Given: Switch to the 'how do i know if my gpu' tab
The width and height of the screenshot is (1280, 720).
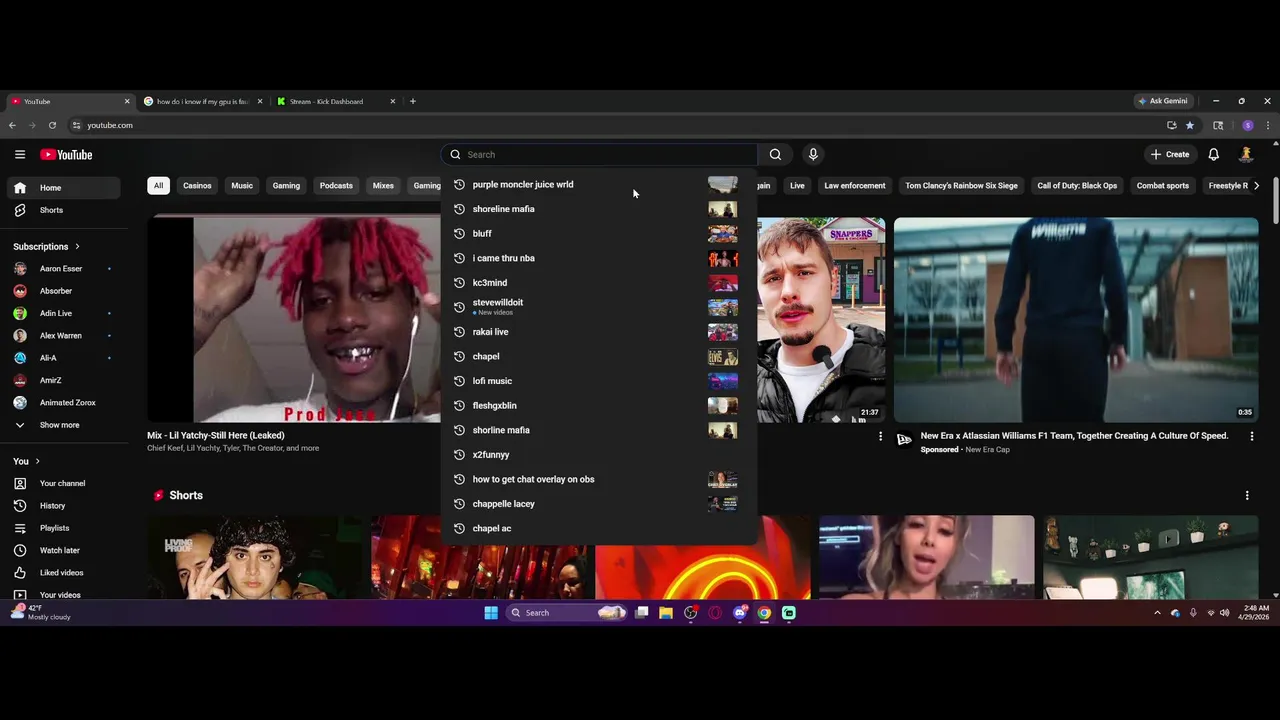Looking at the screenshot, I should click(x=203, y=101).
